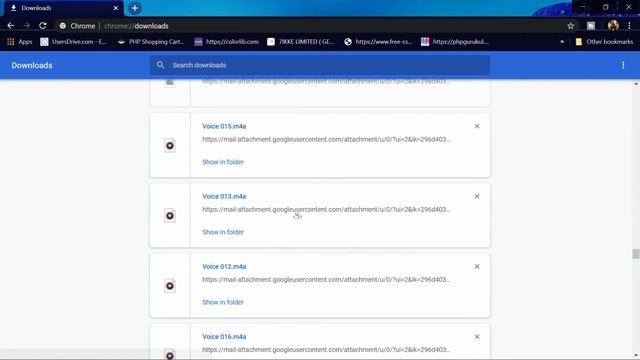Image resolution: width=640 pixels, height=360 pixels.
Task: Click the Voice 015.m4a audio file icon
Action: 170,145
